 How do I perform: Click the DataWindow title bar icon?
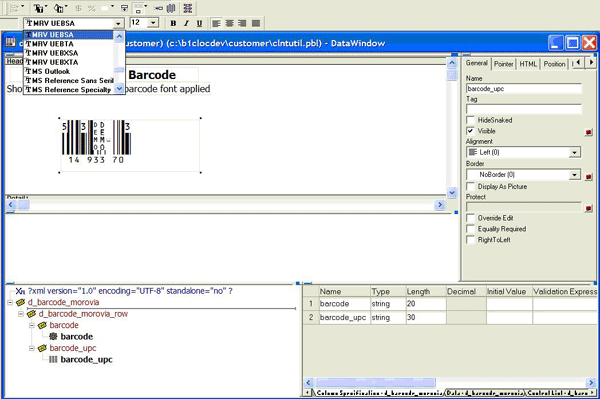(11, 42)
